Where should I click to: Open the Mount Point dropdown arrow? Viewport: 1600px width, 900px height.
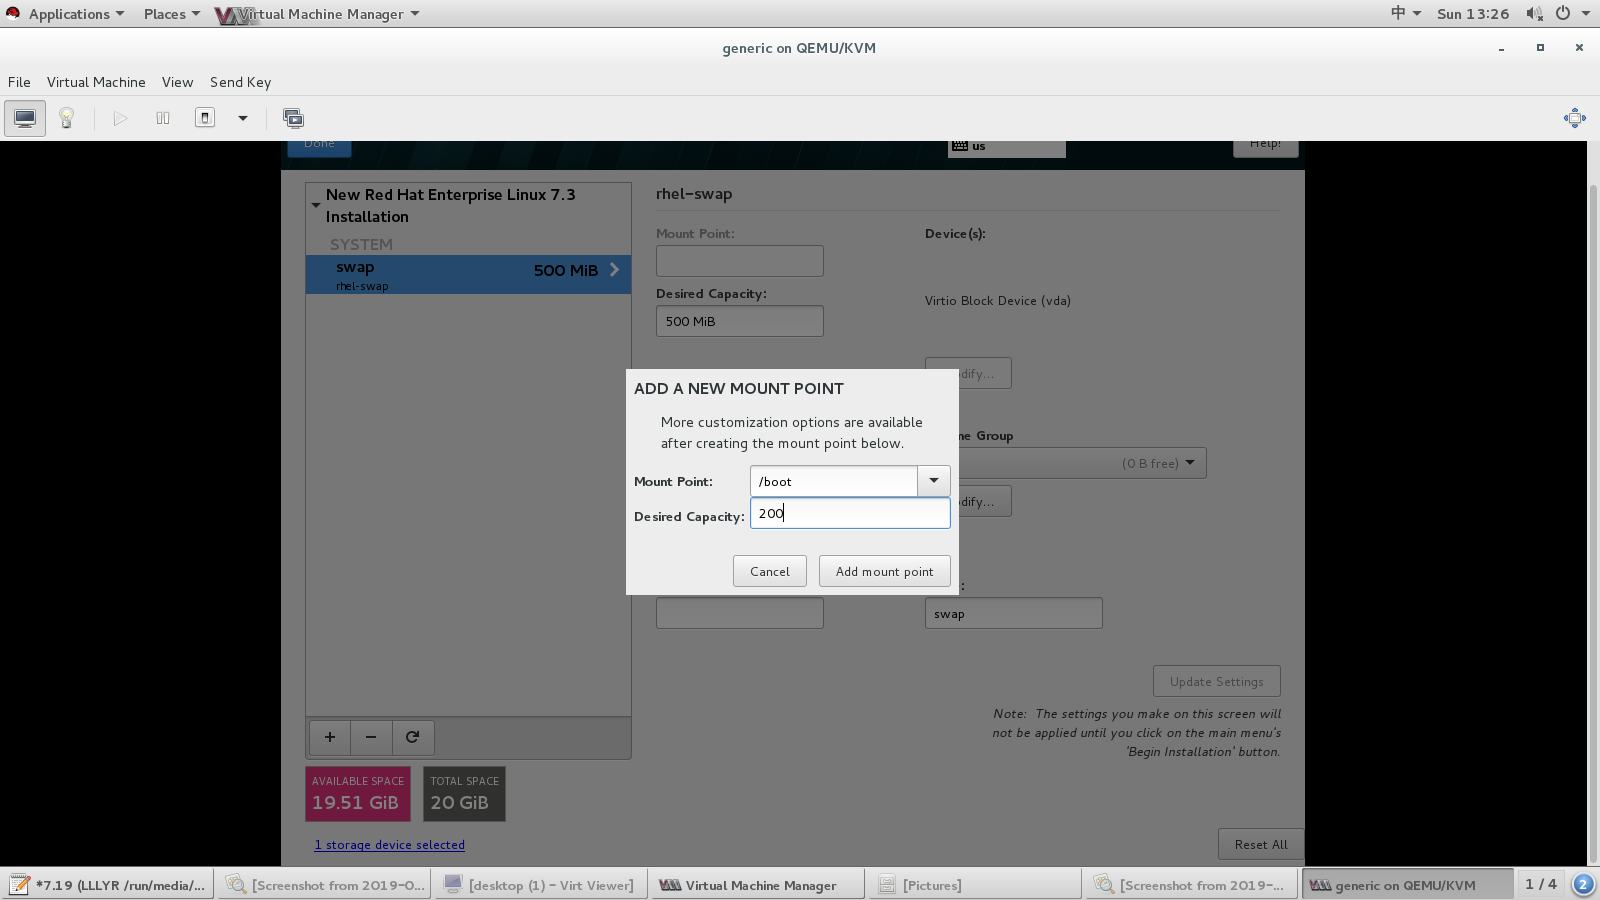click(933, 481)
